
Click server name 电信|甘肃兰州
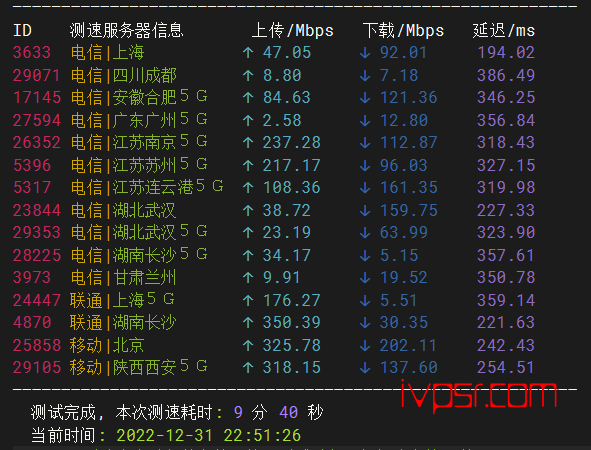tap(124, 277)
